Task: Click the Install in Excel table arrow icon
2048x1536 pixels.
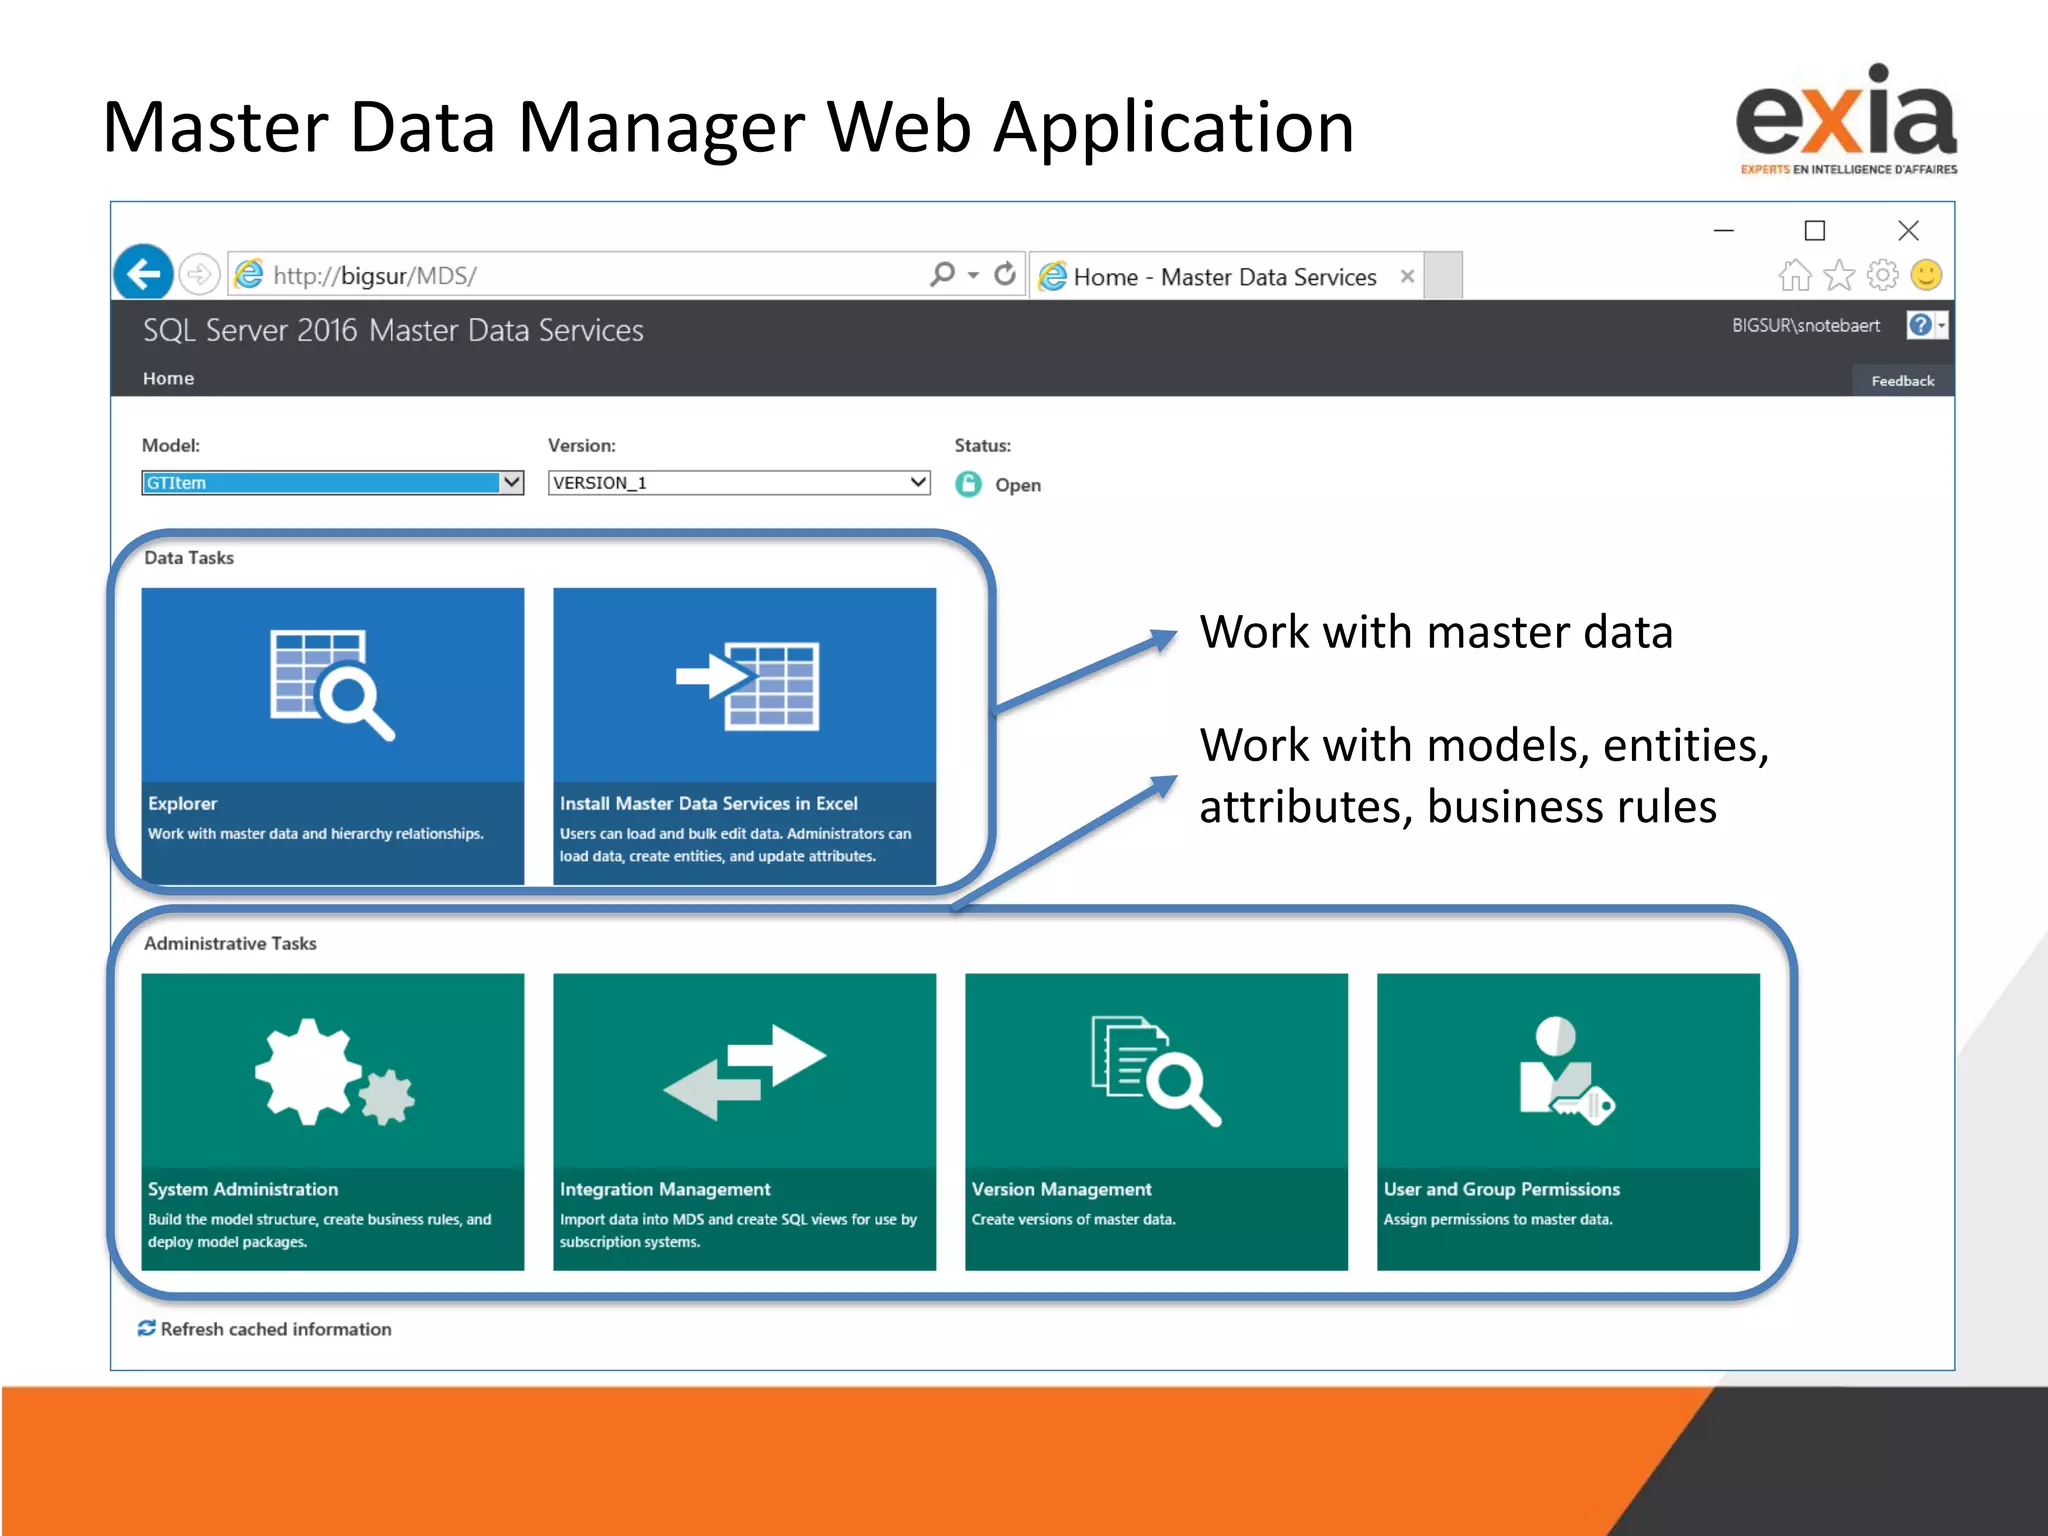Action: [x=748, y=685]
